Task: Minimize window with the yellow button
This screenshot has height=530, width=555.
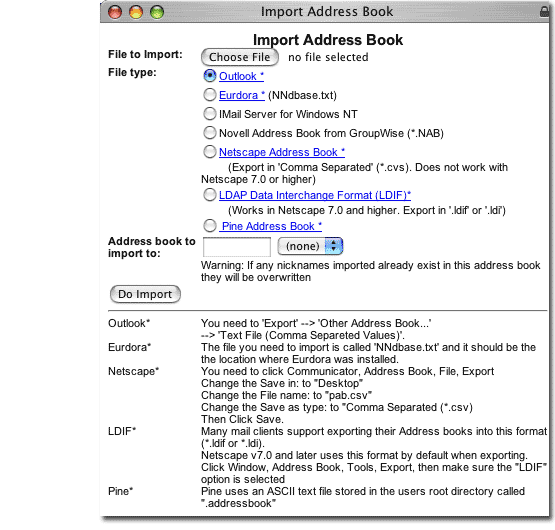Action: click(136, 12)
